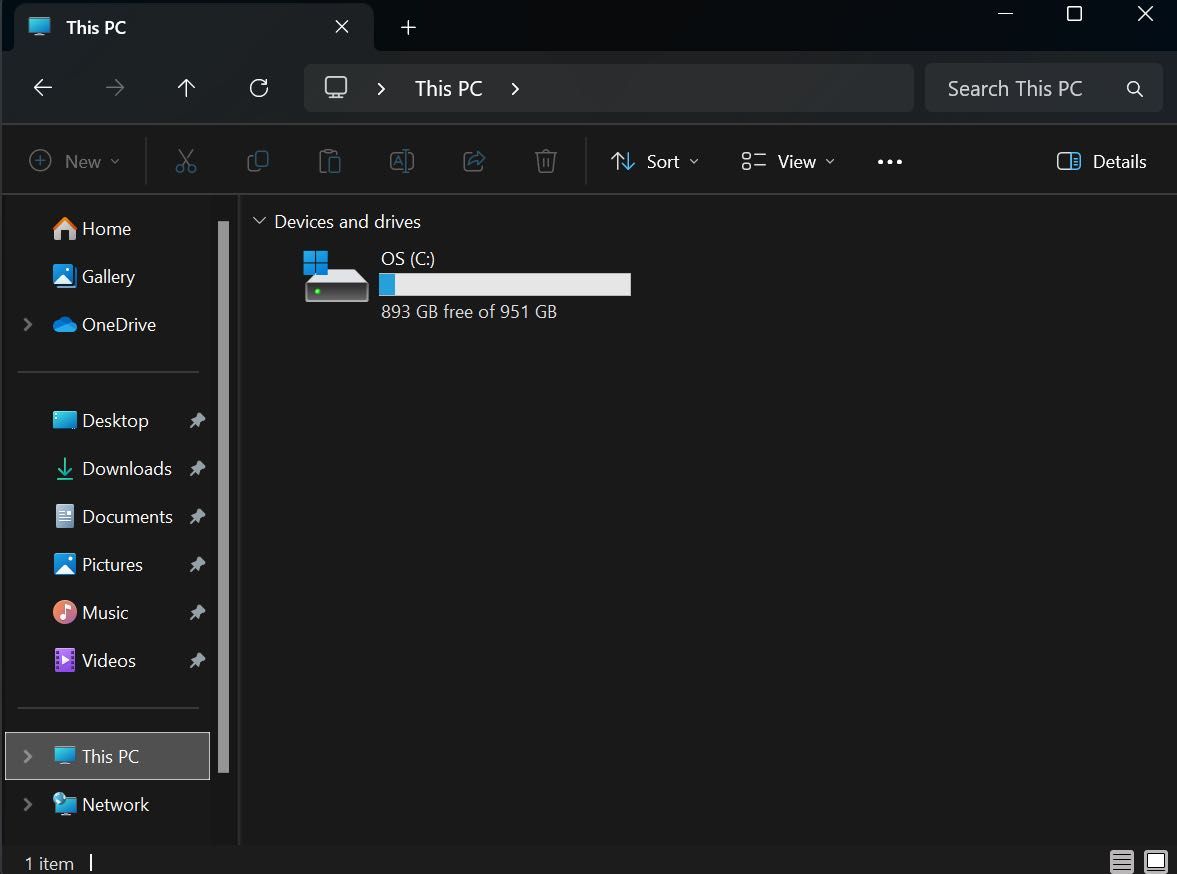This screenshot has width=1177, height=874.
Task: Expand the OneDrive tree node
Action: pyautogui.click(x=28, y=324)
